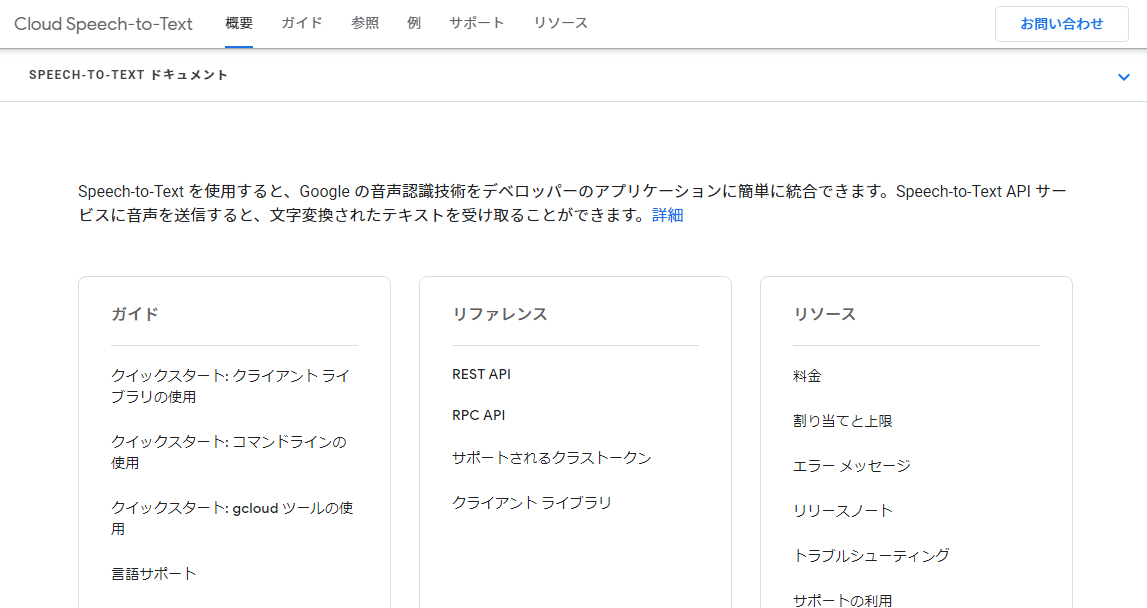Screen dimensions: 1147x608
Task: Open the クライアント ライブラリ reference link
Action: point(532,503)
